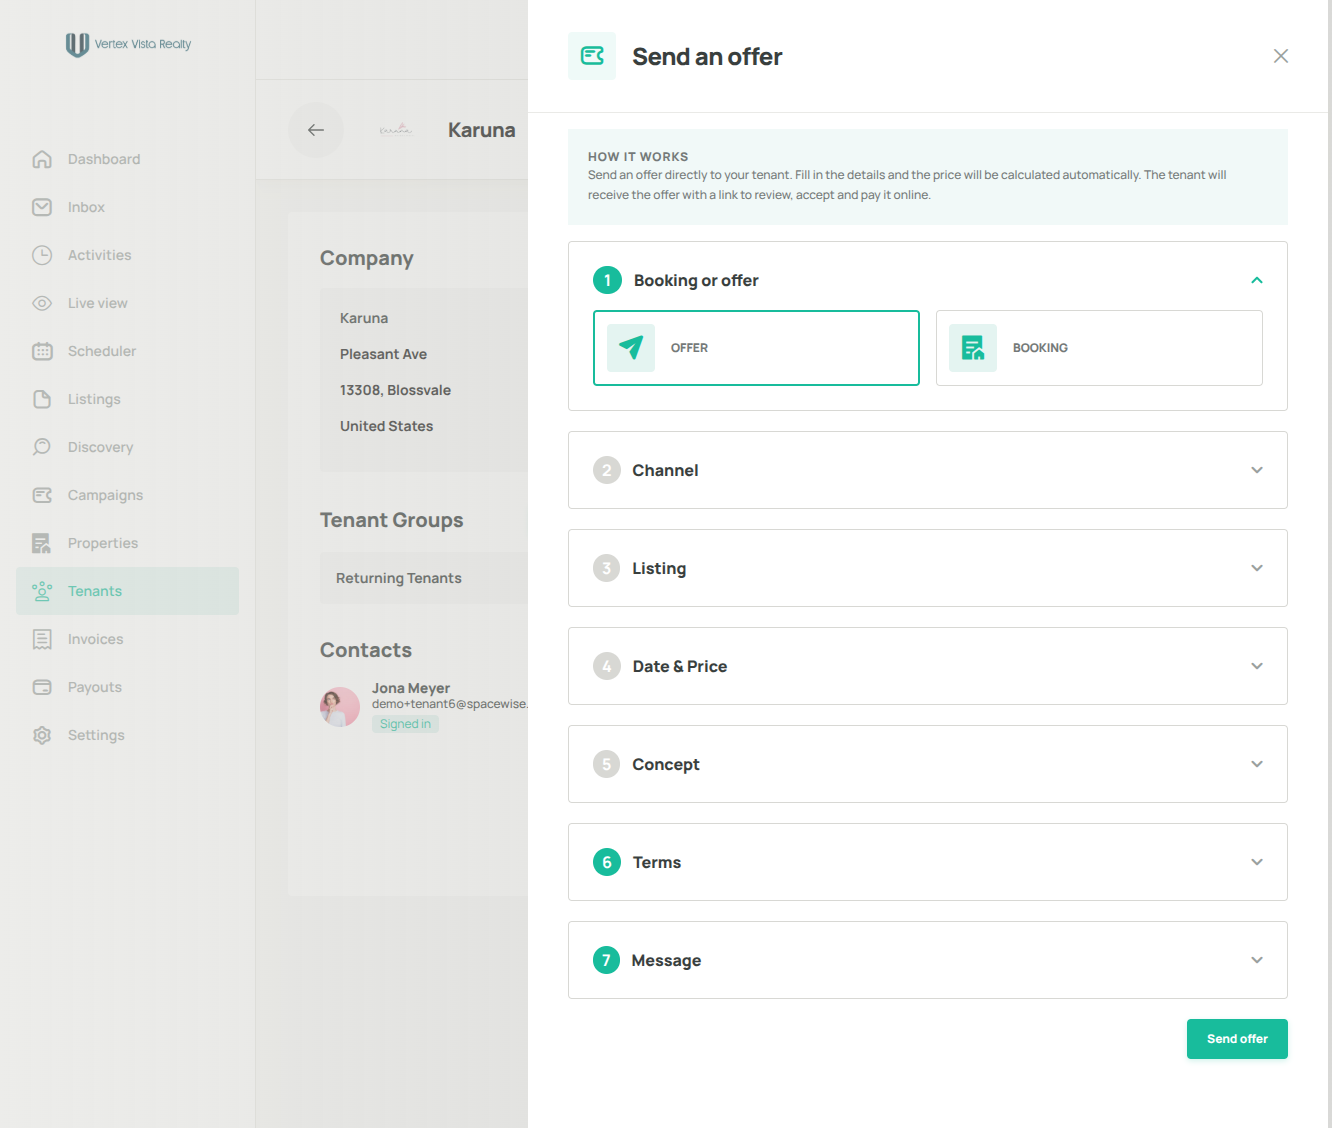Click the Send offer button

(x=1237, y=1039)
